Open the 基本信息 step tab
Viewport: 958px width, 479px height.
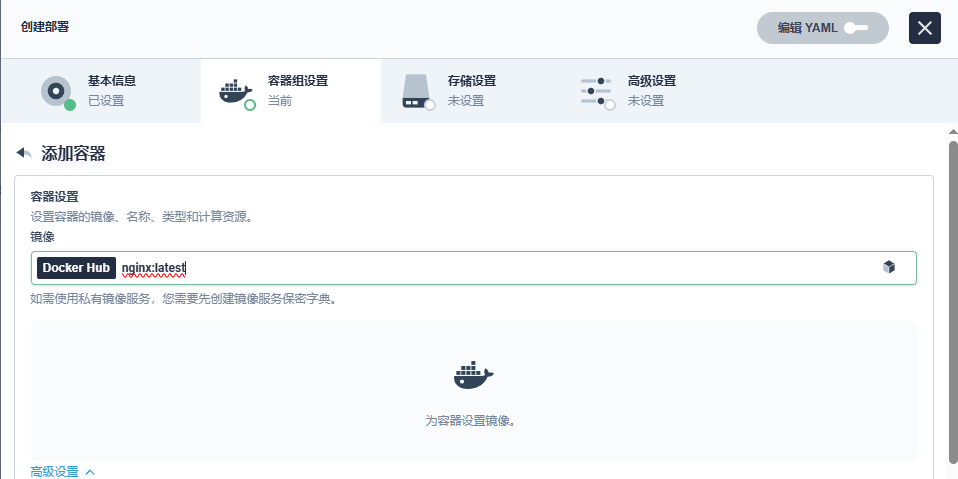101,91
